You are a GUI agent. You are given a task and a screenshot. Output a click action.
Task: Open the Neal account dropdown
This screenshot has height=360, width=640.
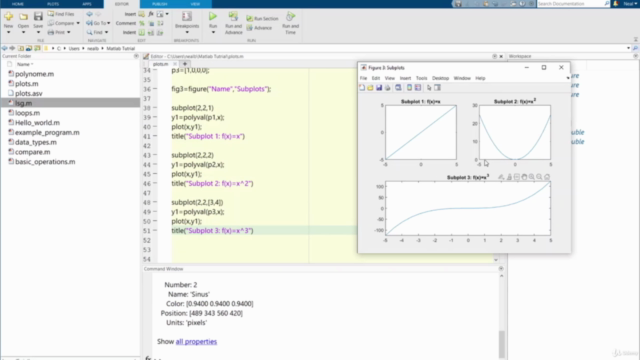click(x=630, y=4)
